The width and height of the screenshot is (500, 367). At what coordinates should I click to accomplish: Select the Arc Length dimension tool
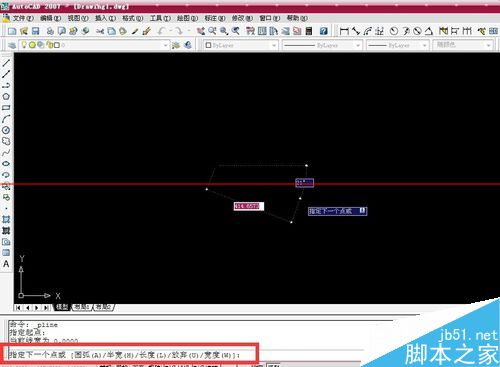[367, 31]
